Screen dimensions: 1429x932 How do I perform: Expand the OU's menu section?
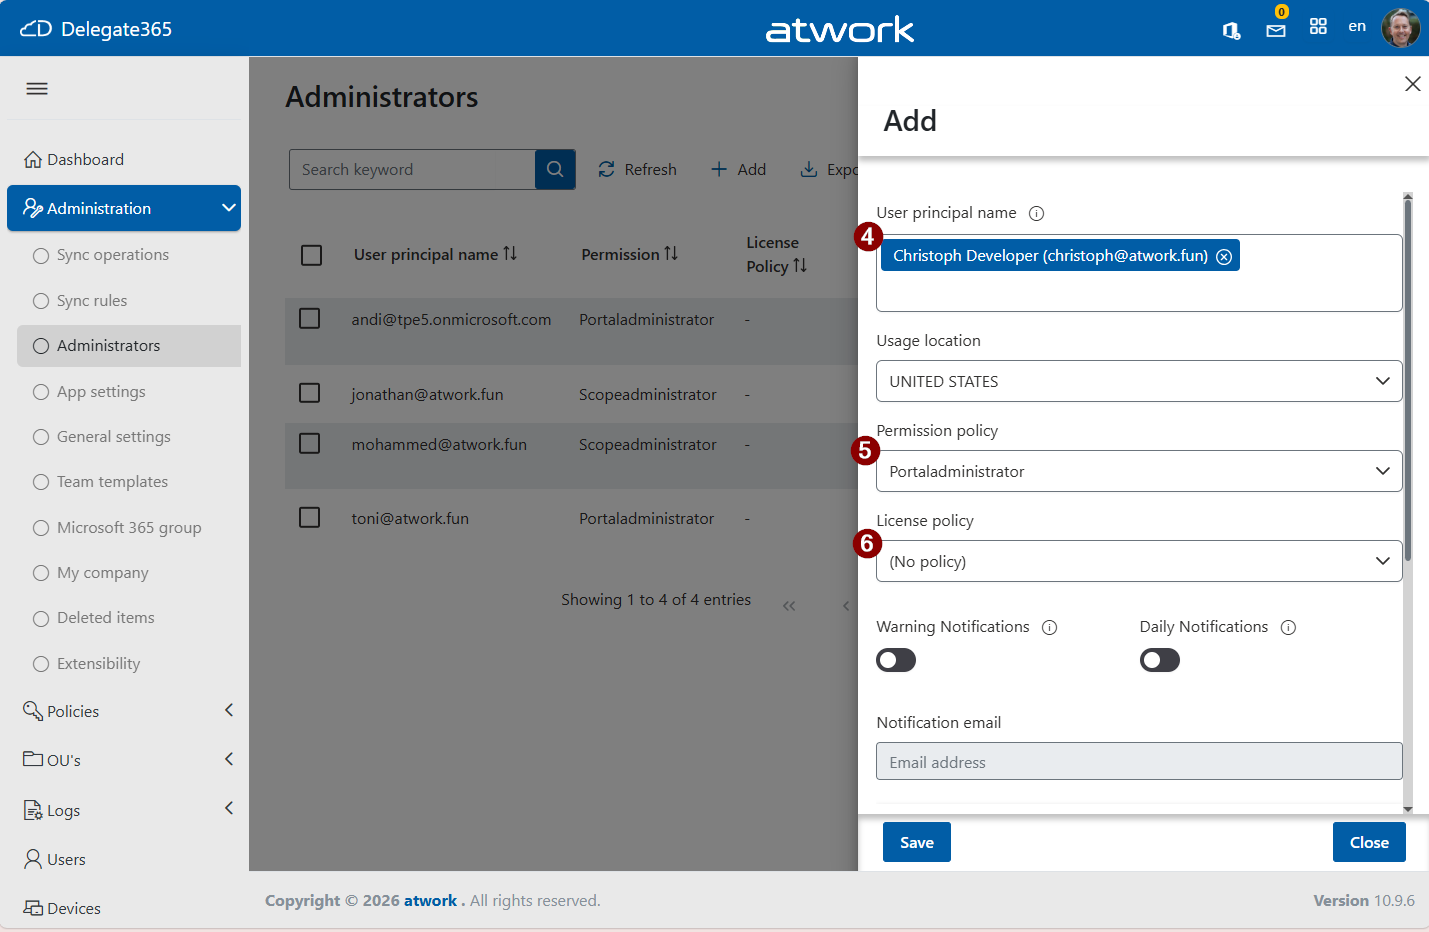[x=124, y=760]
